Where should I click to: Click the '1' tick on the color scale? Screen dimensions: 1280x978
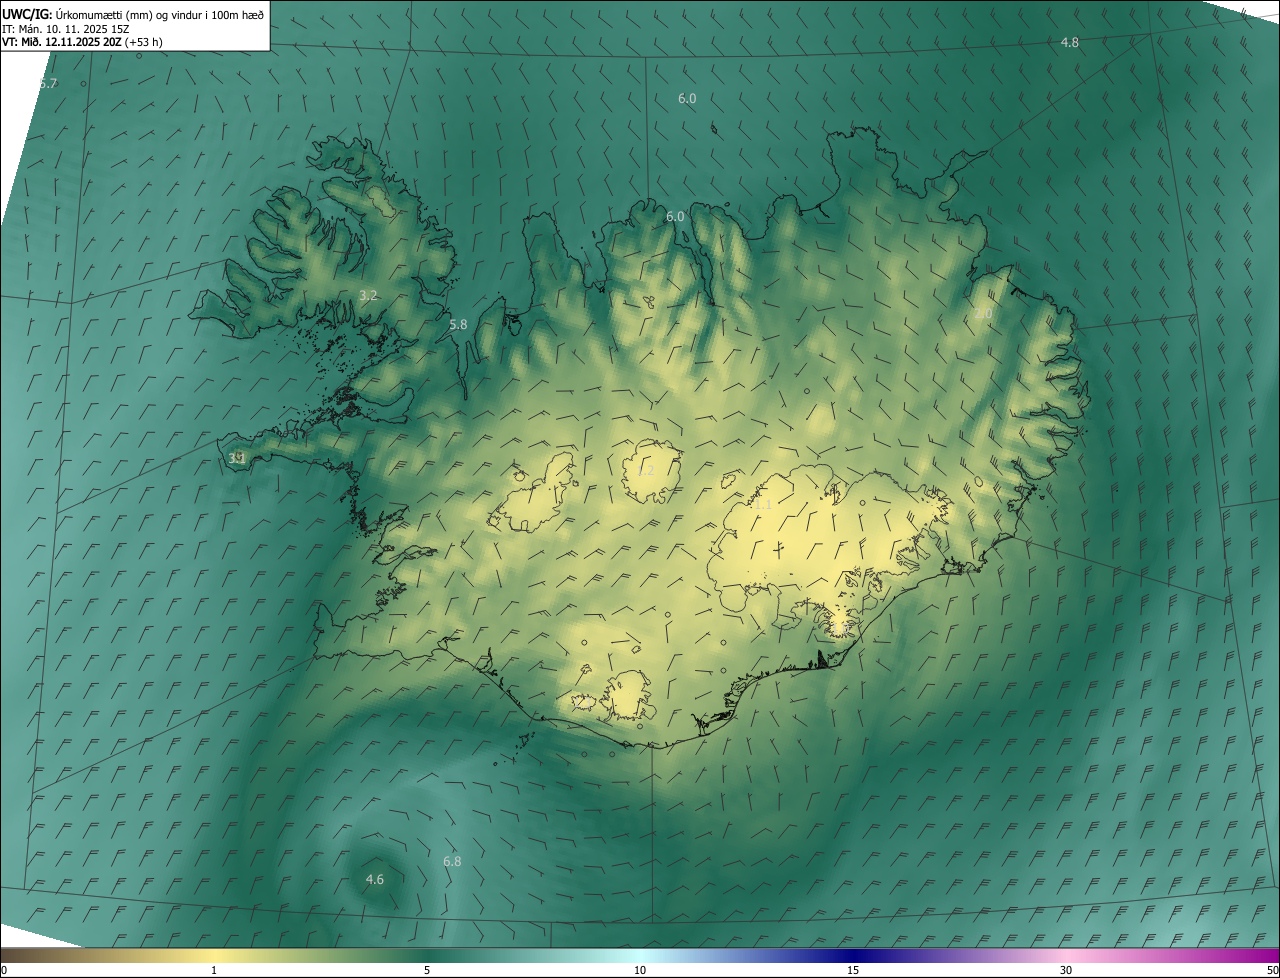[x=214, y=970]
